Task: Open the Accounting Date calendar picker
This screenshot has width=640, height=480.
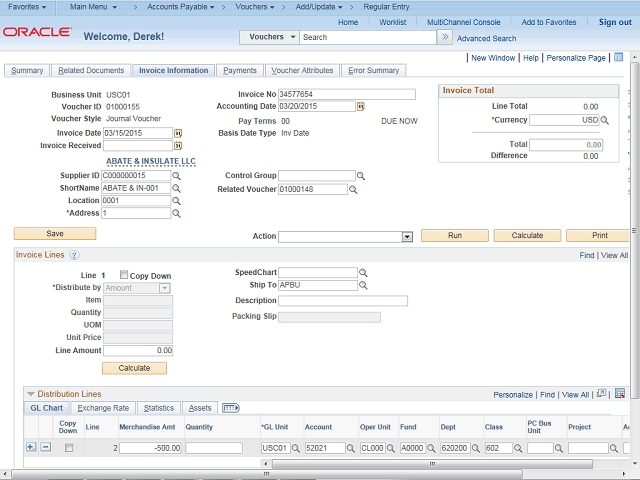Action: click(x=360, y=106)
